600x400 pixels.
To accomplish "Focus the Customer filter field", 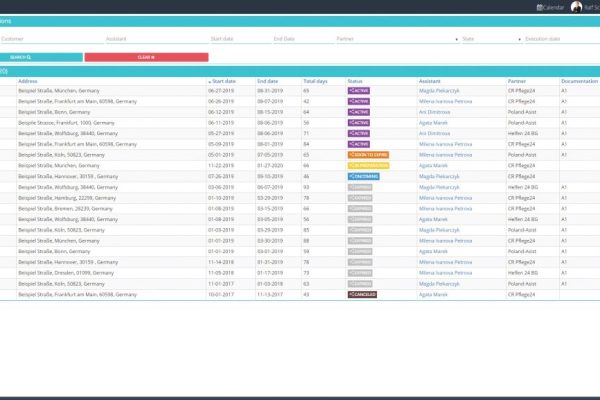I will point(52,39).
